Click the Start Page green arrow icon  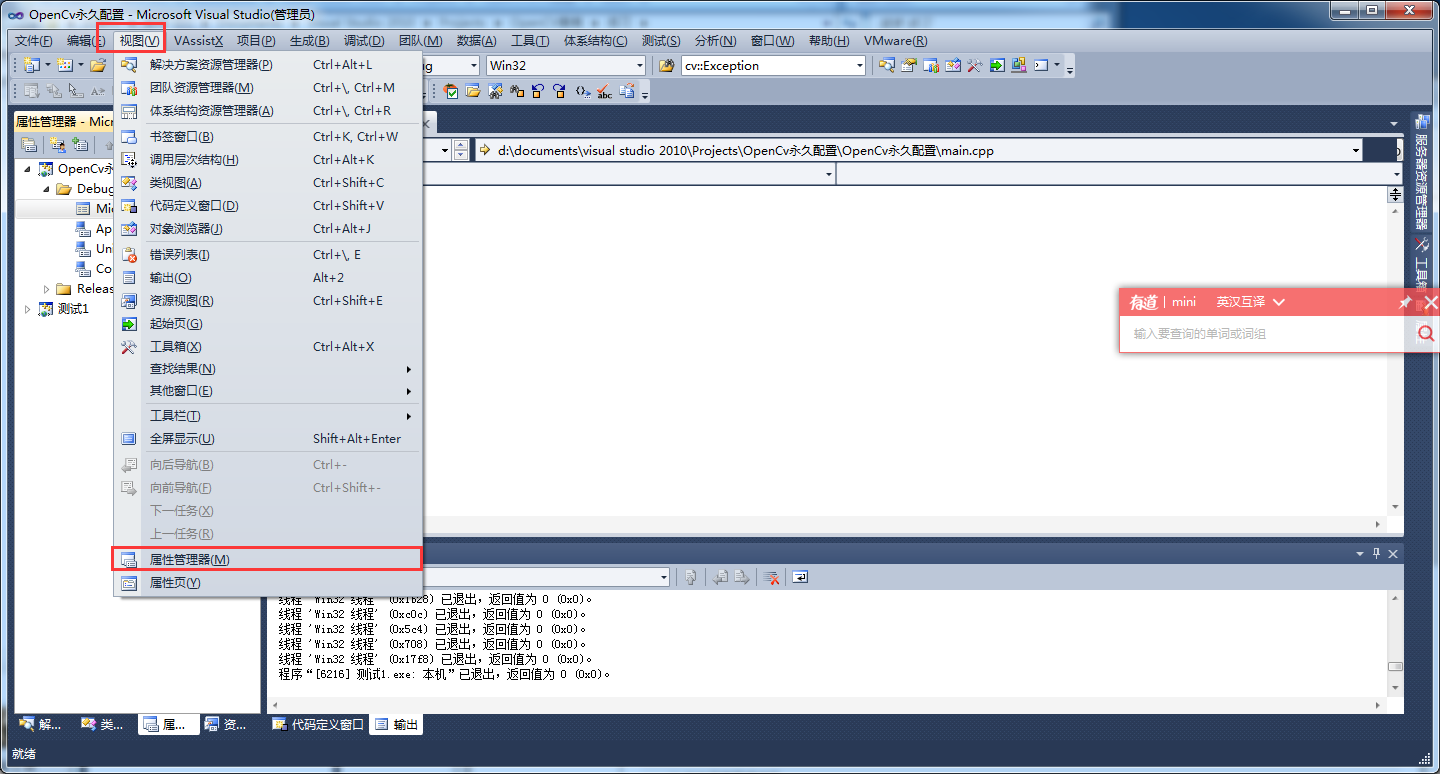(997, 66)
